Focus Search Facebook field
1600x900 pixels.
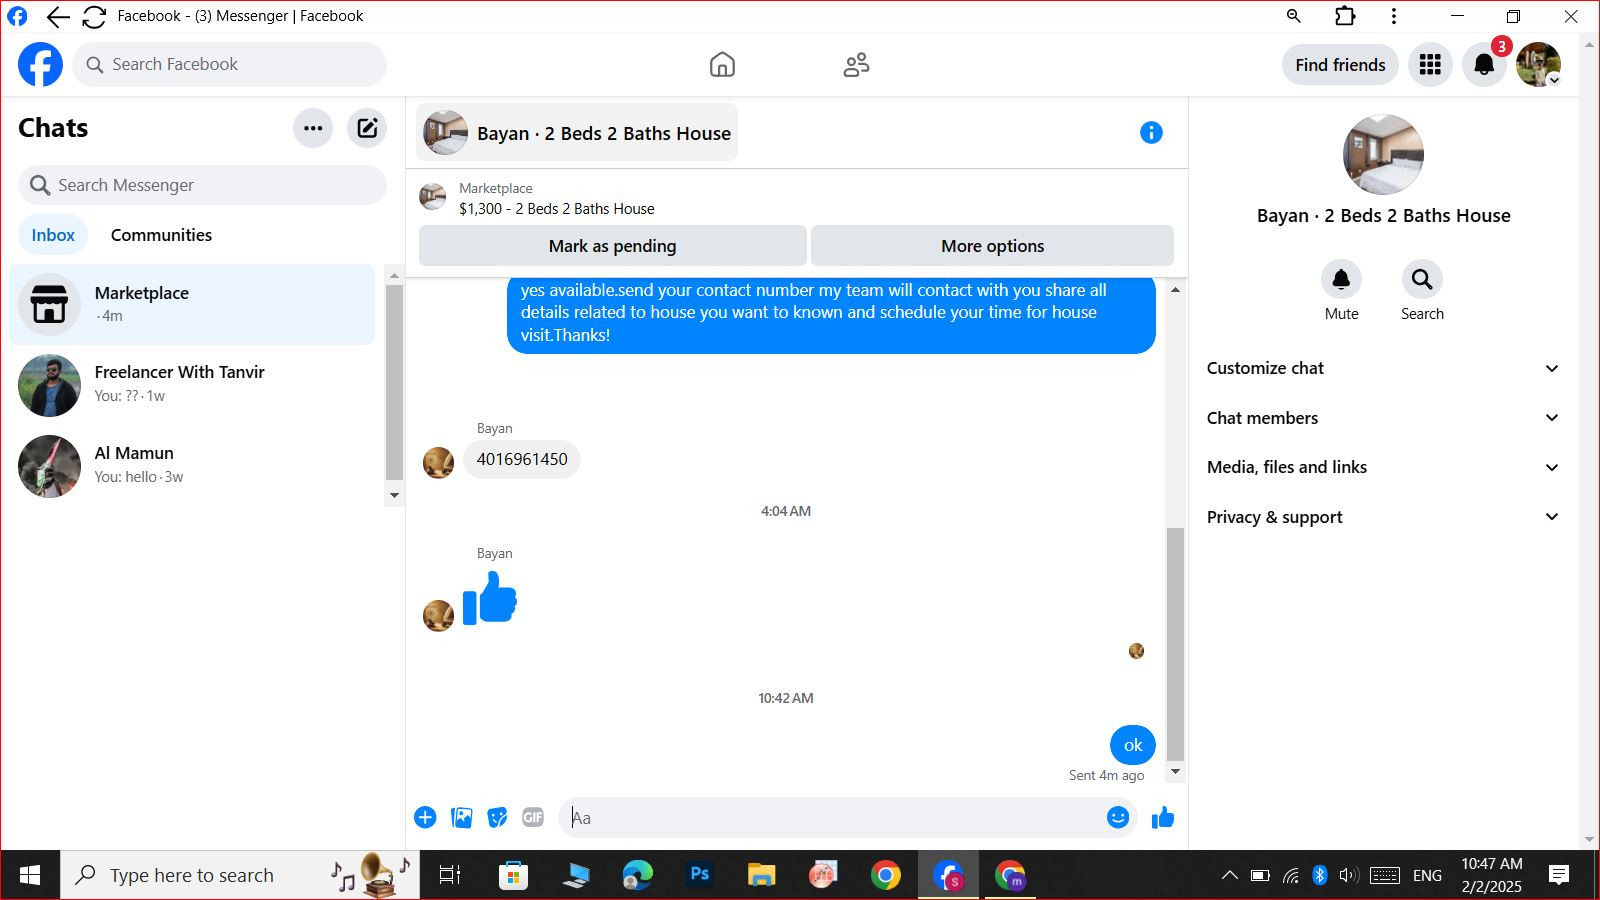point(229,65)
